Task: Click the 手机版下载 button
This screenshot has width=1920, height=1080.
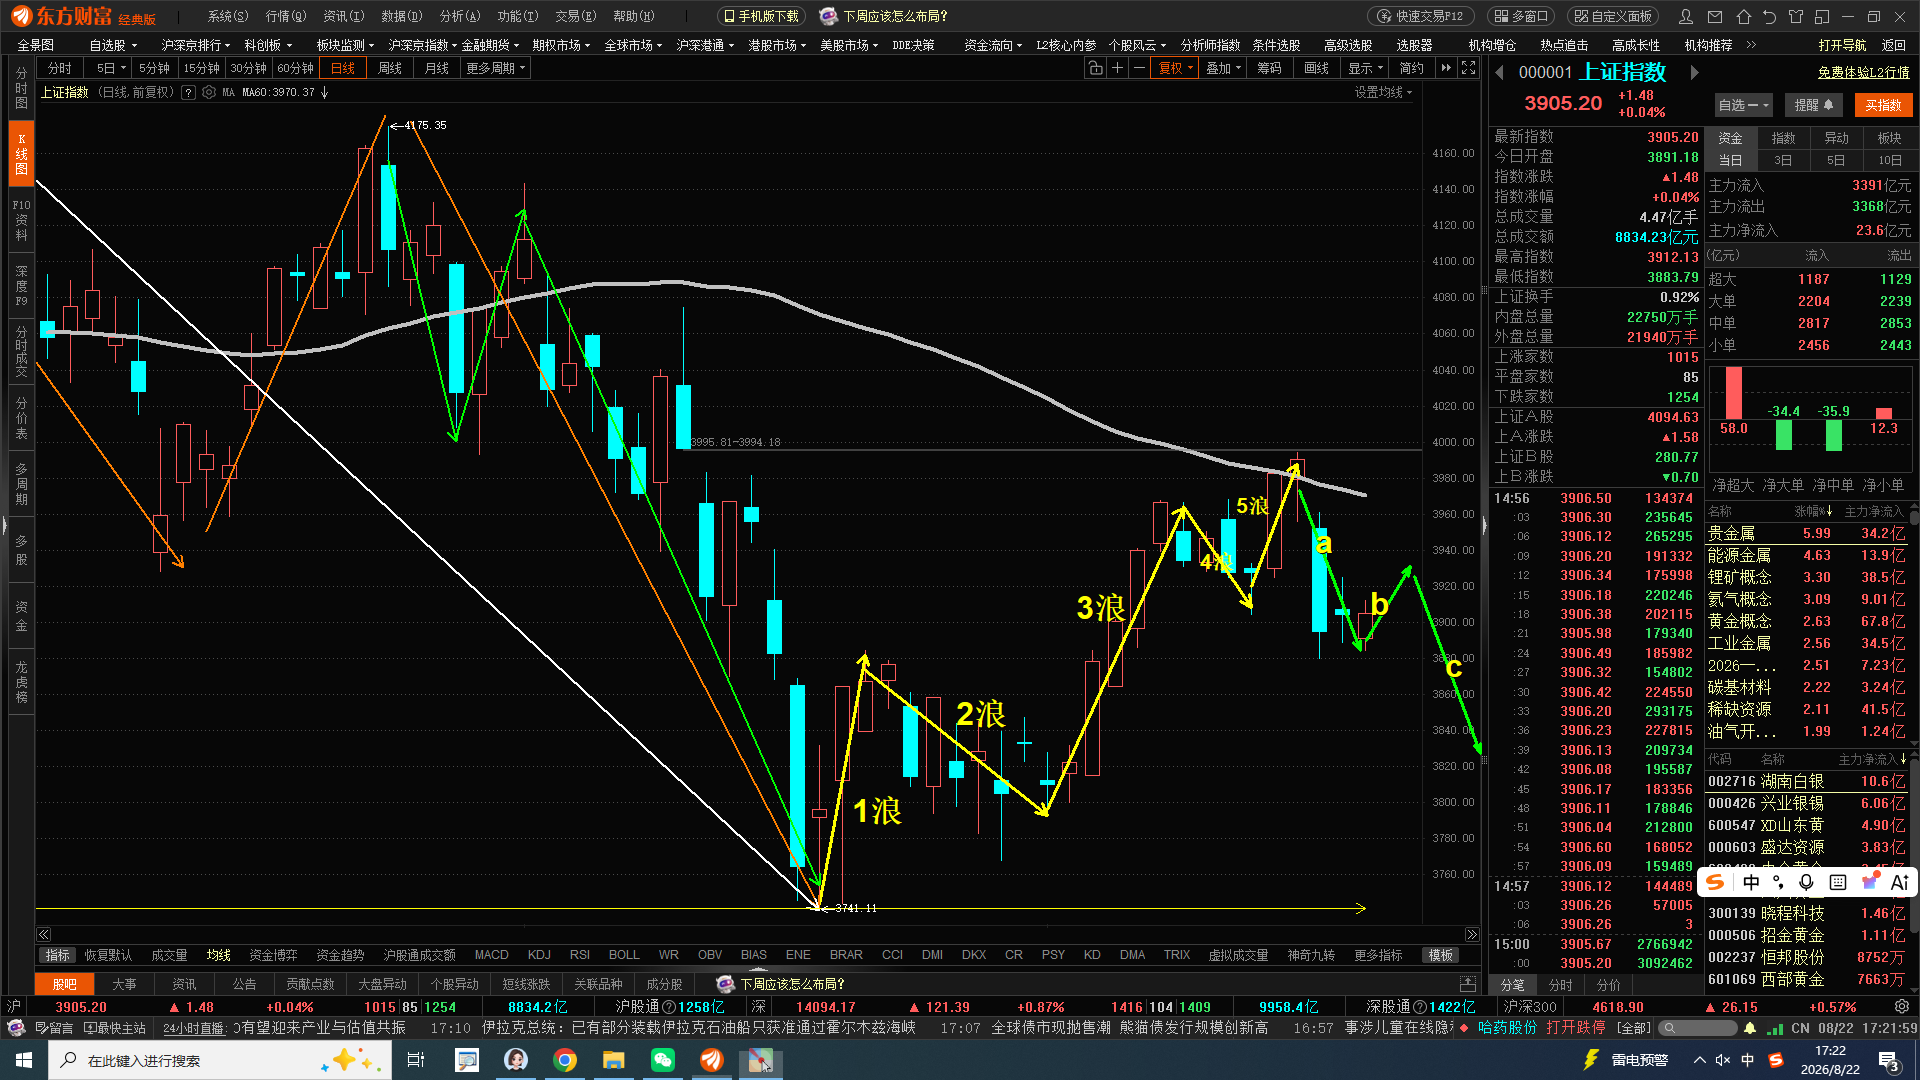Action: [x=762, y=16]
